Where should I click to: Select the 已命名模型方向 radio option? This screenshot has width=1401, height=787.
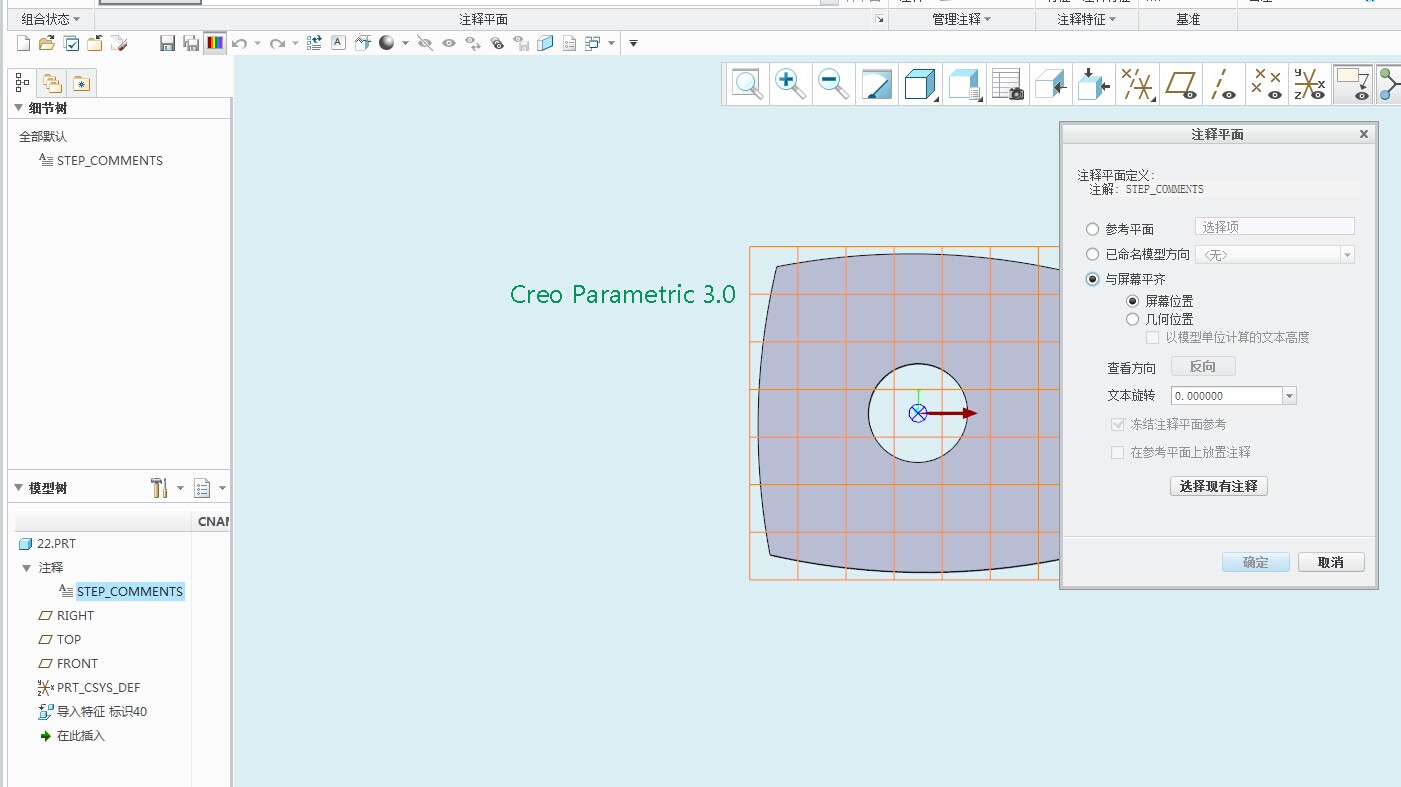click(x=1092, y=254)
